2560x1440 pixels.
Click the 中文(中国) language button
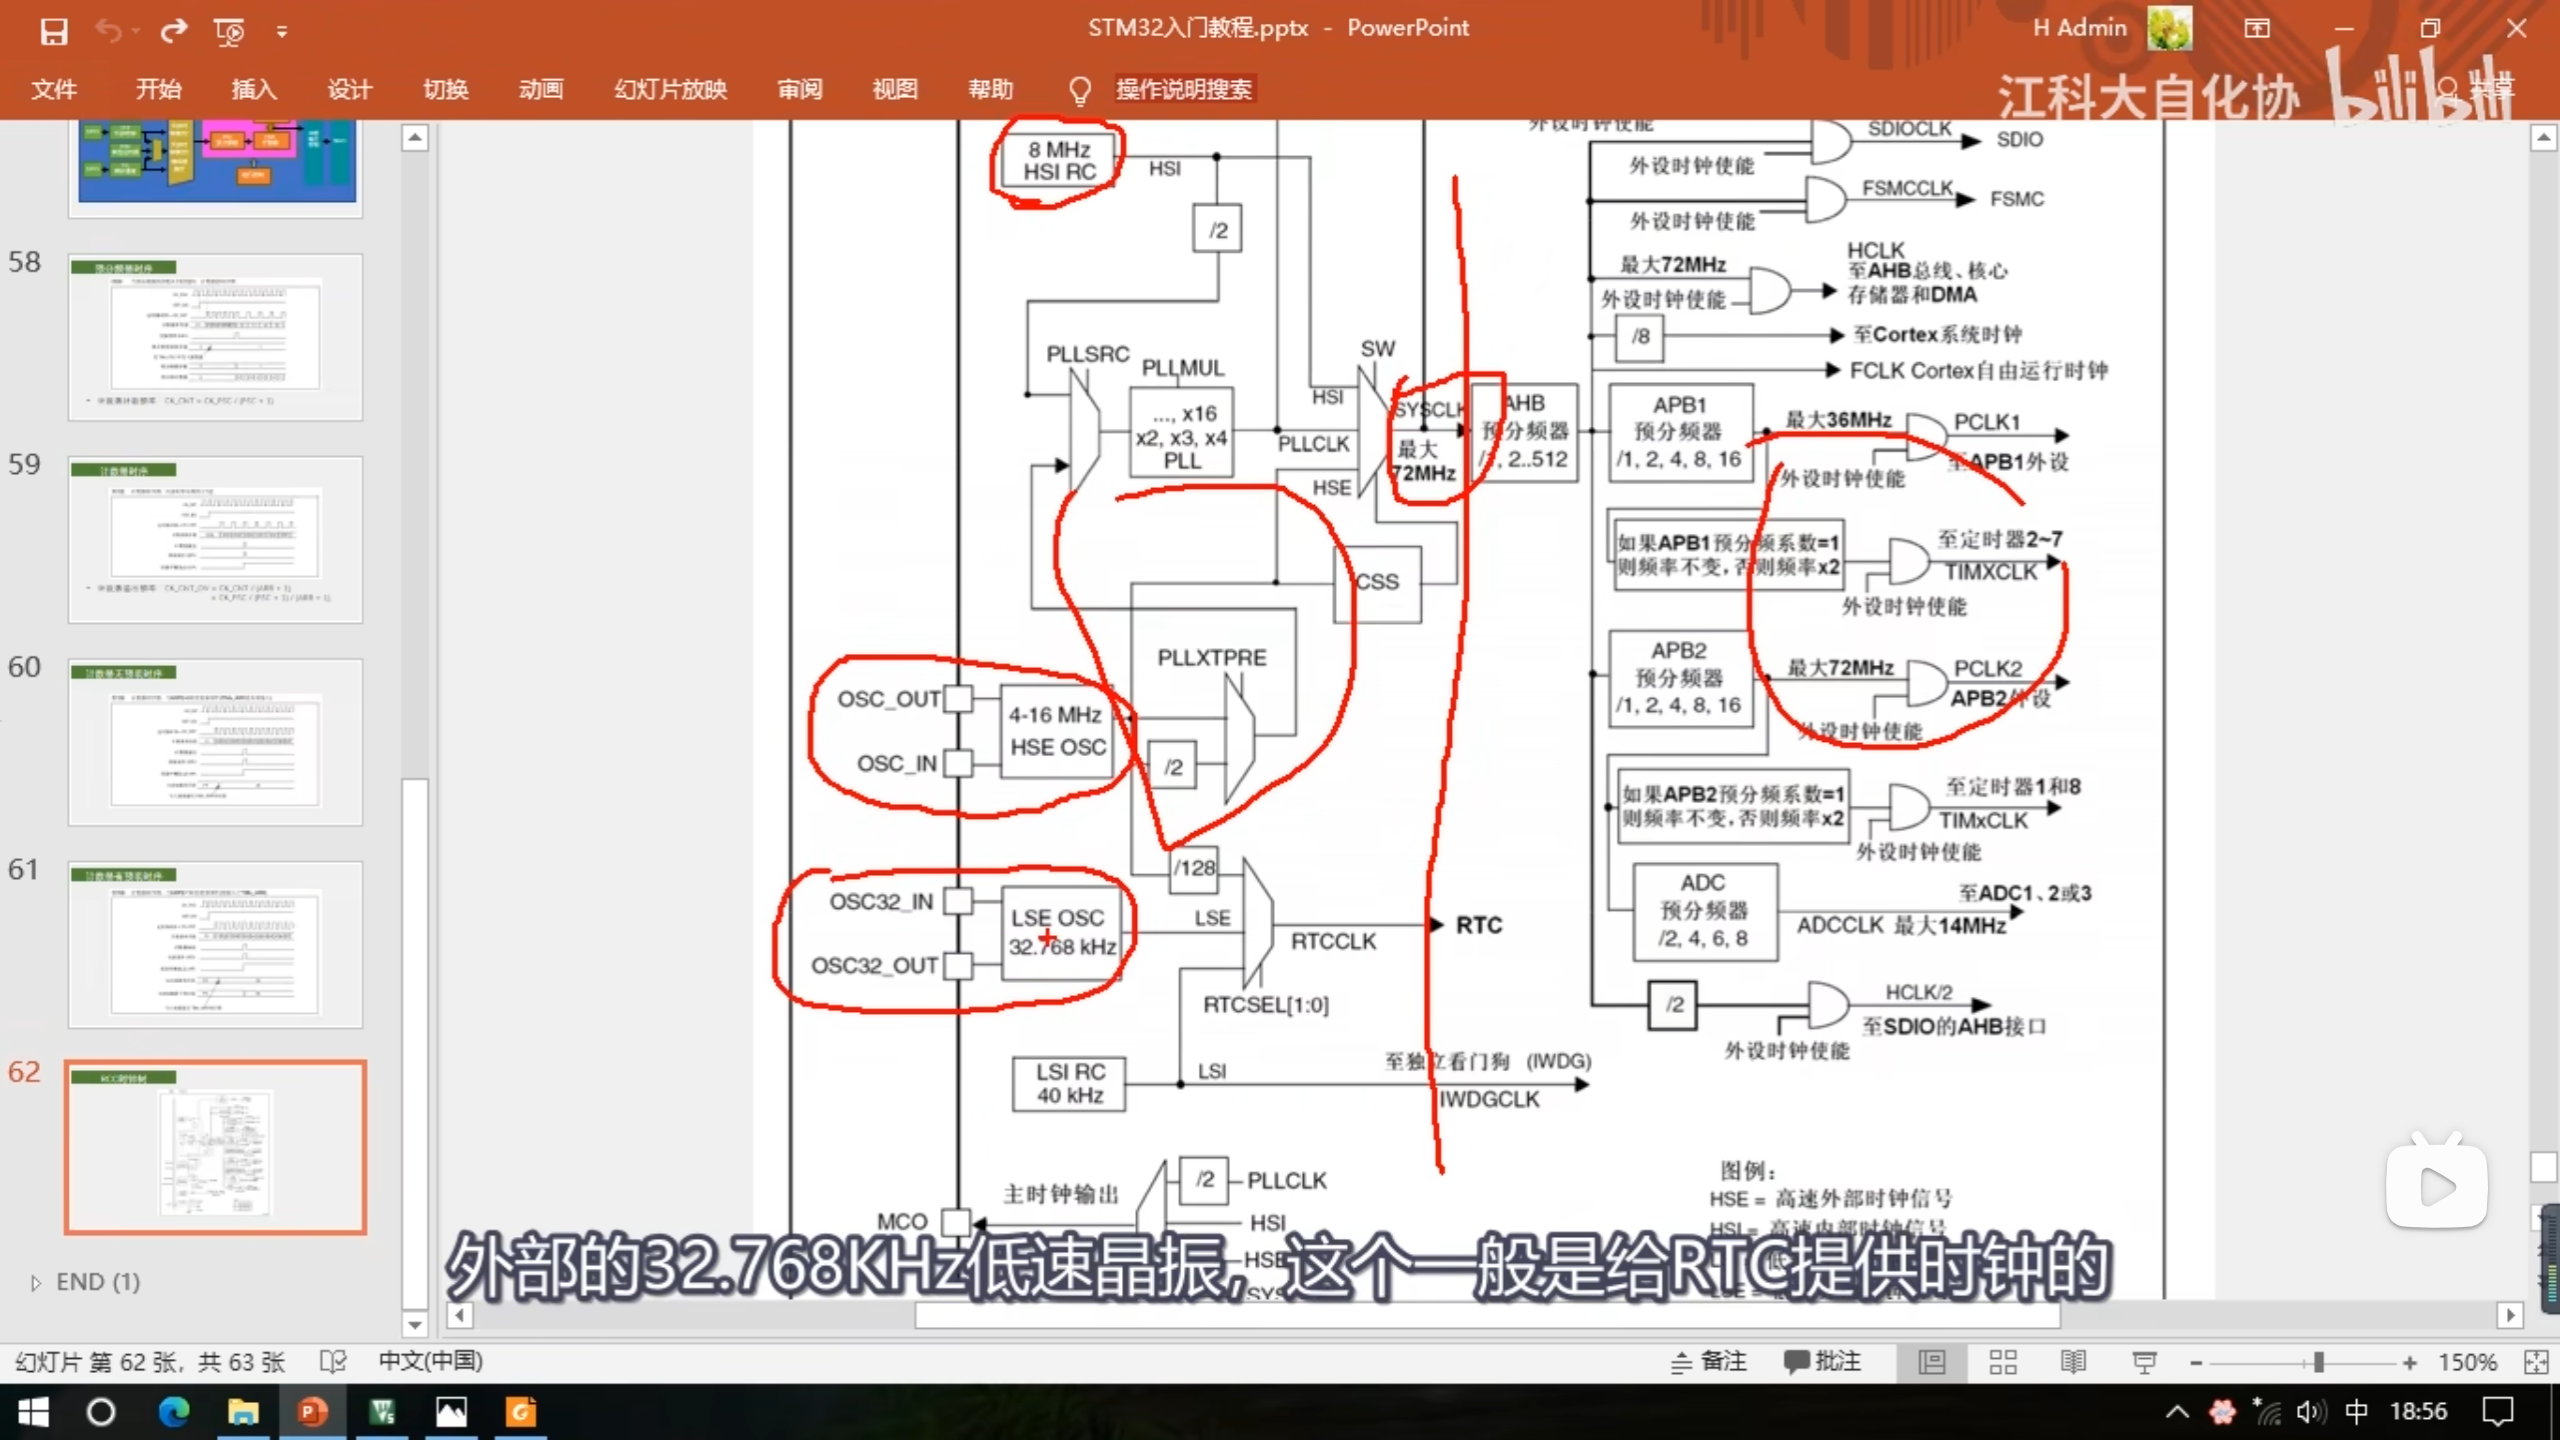tap(430, 1362)
